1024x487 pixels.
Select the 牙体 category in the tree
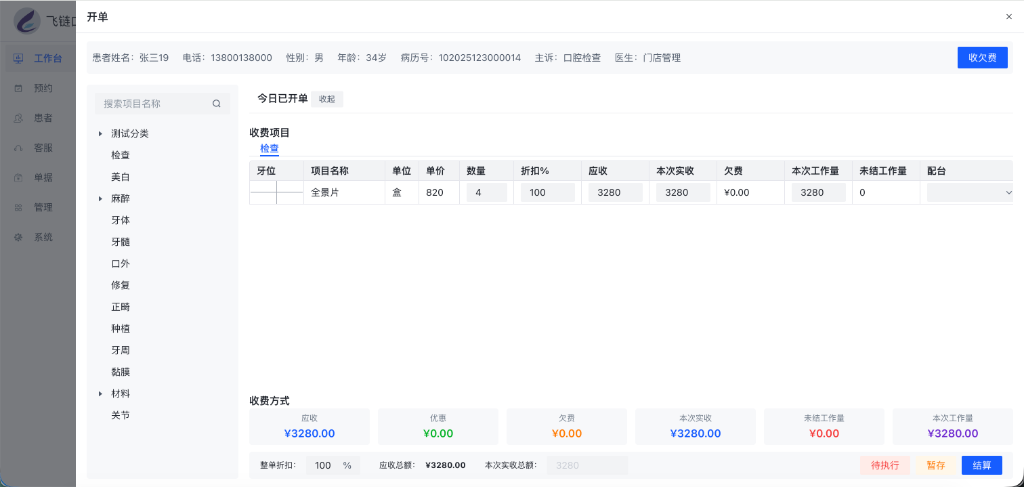pos(121,220)
